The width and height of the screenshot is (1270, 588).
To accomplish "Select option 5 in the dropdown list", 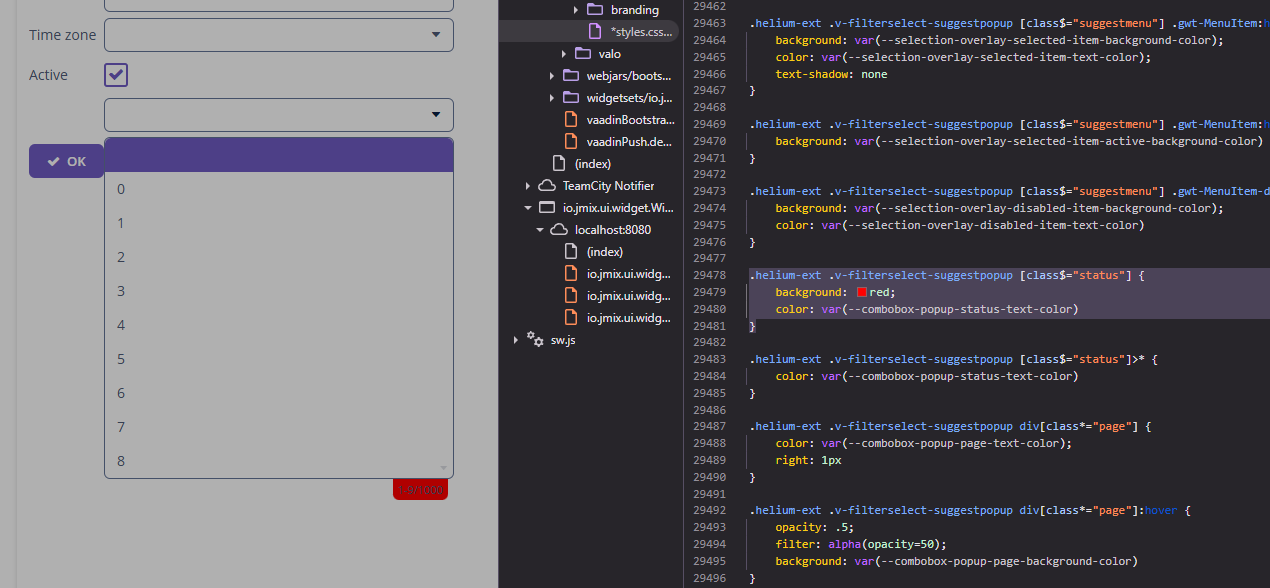I will pyautogui.click(x=279, y=359).
